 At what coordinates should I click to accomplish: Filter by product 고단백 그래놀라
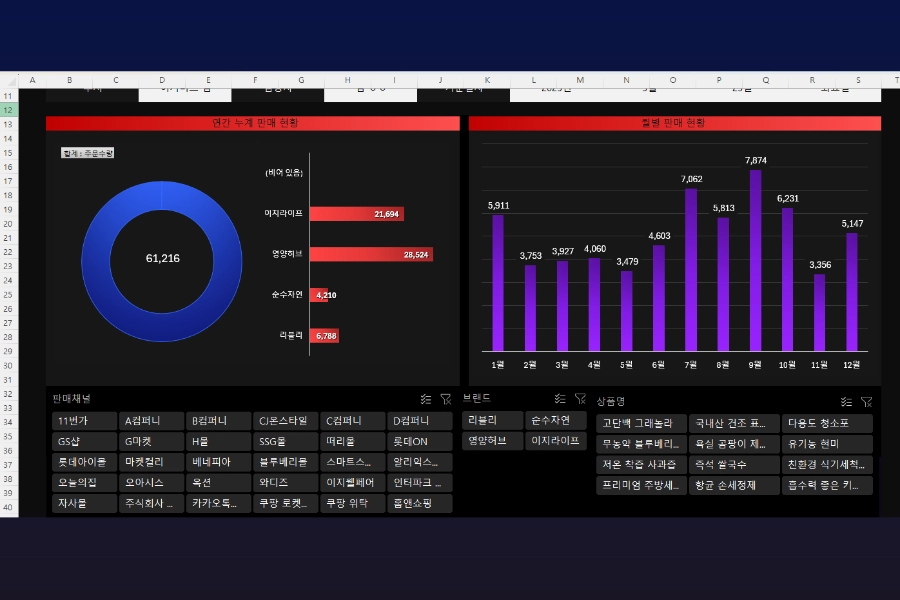[x=641, y=423]
